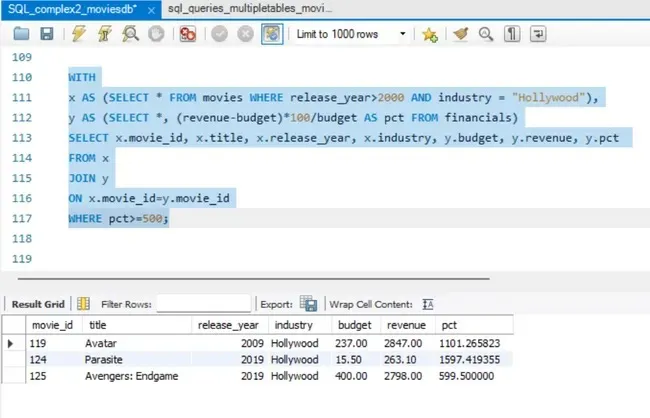Save the current SQL script
650x418 pixels.
pos(46,34)
